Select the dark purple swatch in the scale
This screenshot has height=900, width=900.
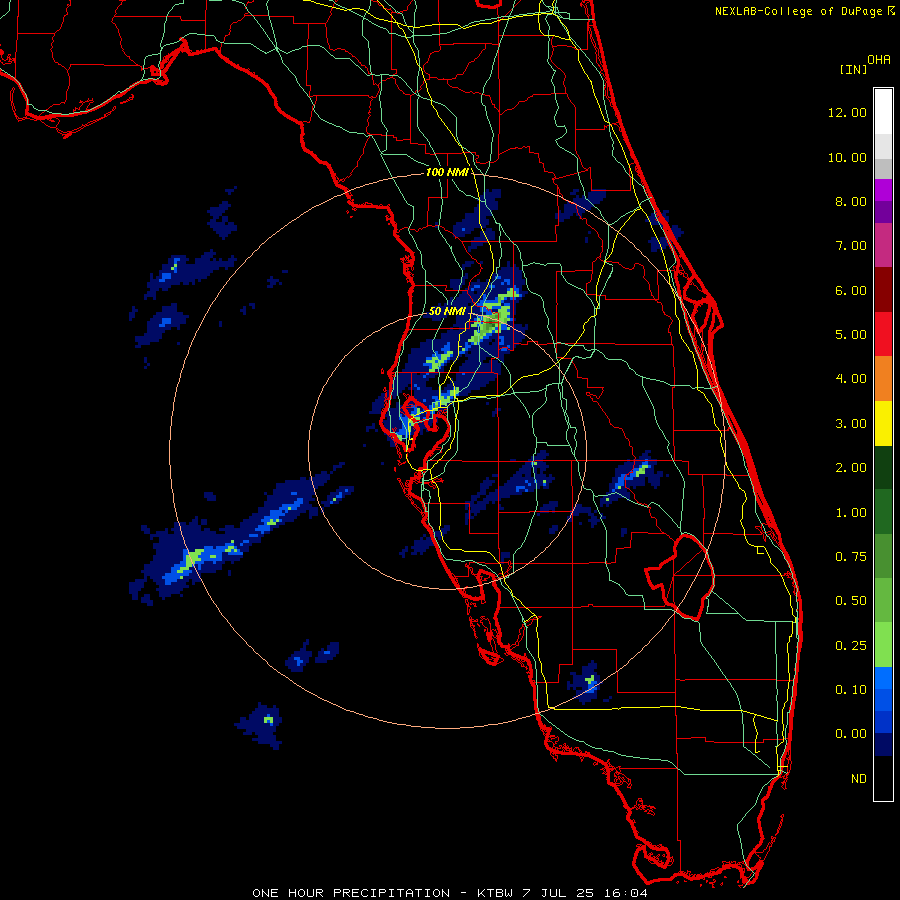(x=883, y=212)
